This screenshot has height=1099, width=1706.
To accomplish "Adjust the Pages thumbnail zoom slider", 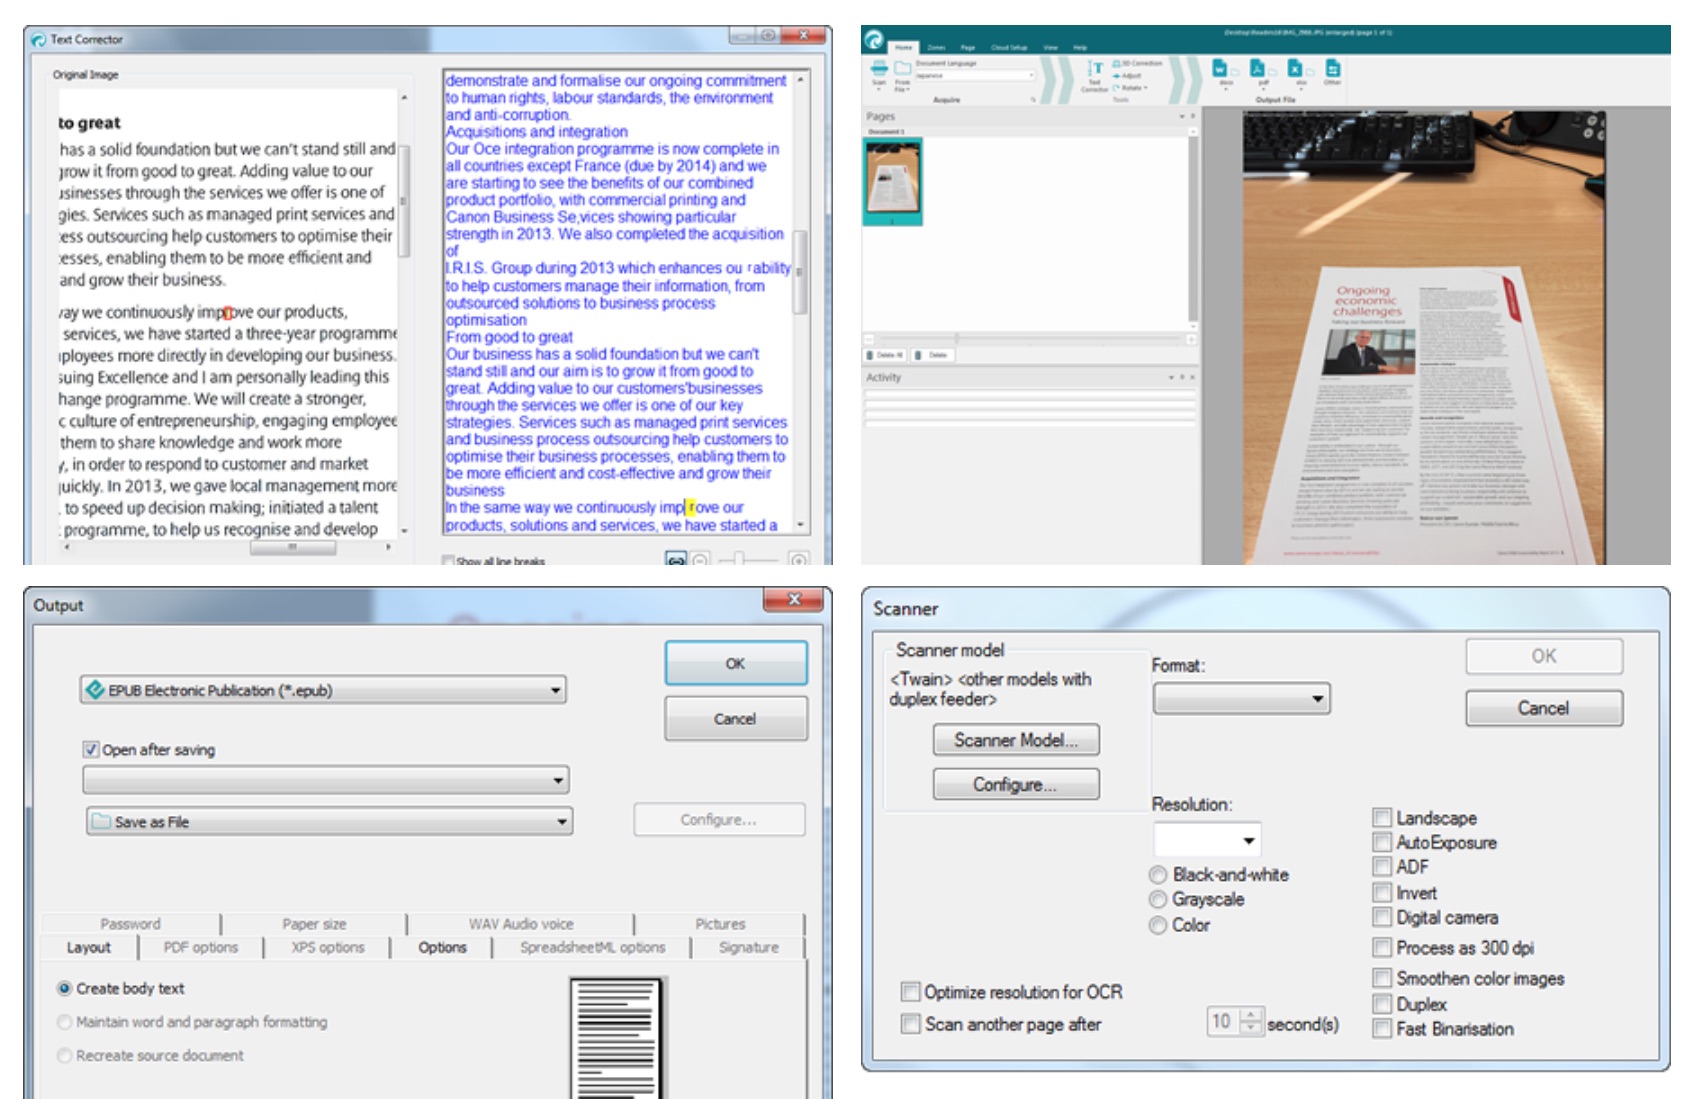I will tap(956, 339).
